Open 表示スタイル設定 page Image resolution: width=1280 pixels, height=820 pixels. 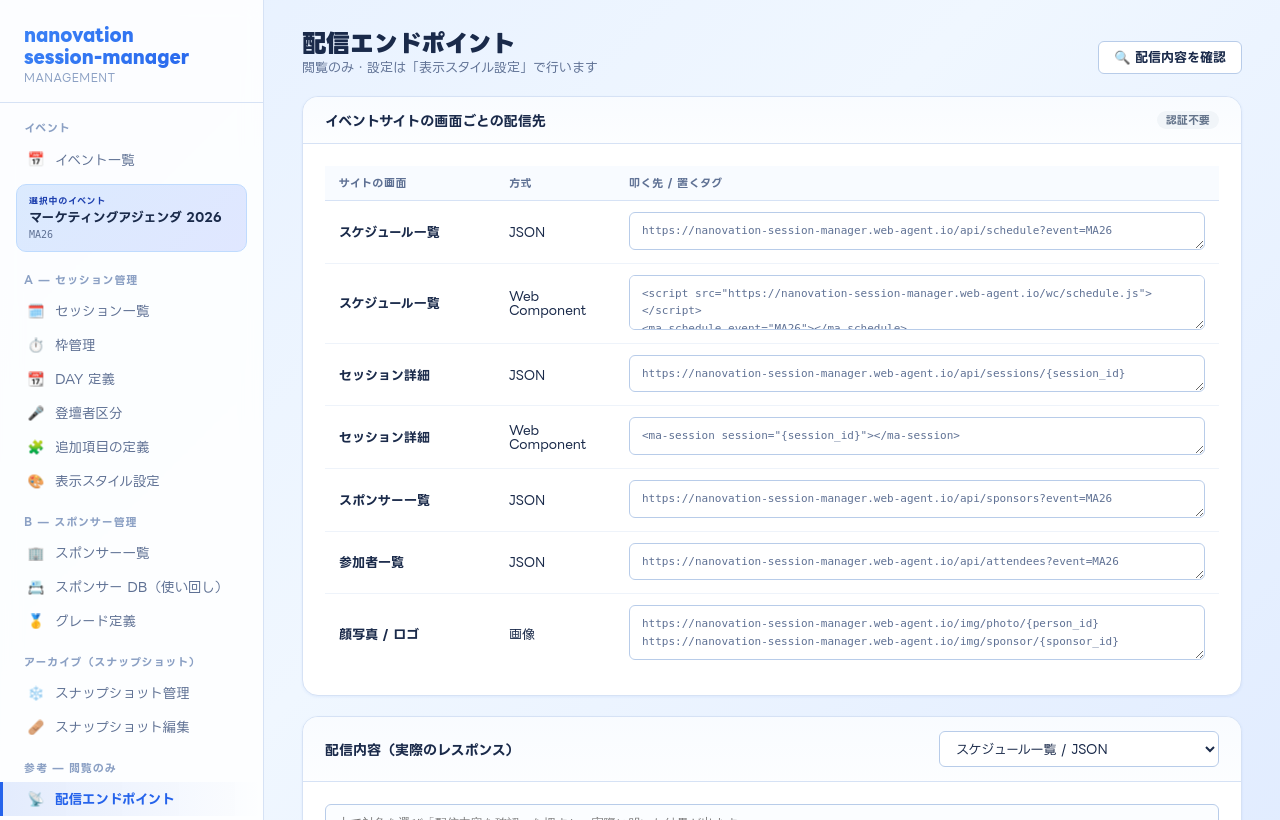pyautogui.click(x=131, y=481)
